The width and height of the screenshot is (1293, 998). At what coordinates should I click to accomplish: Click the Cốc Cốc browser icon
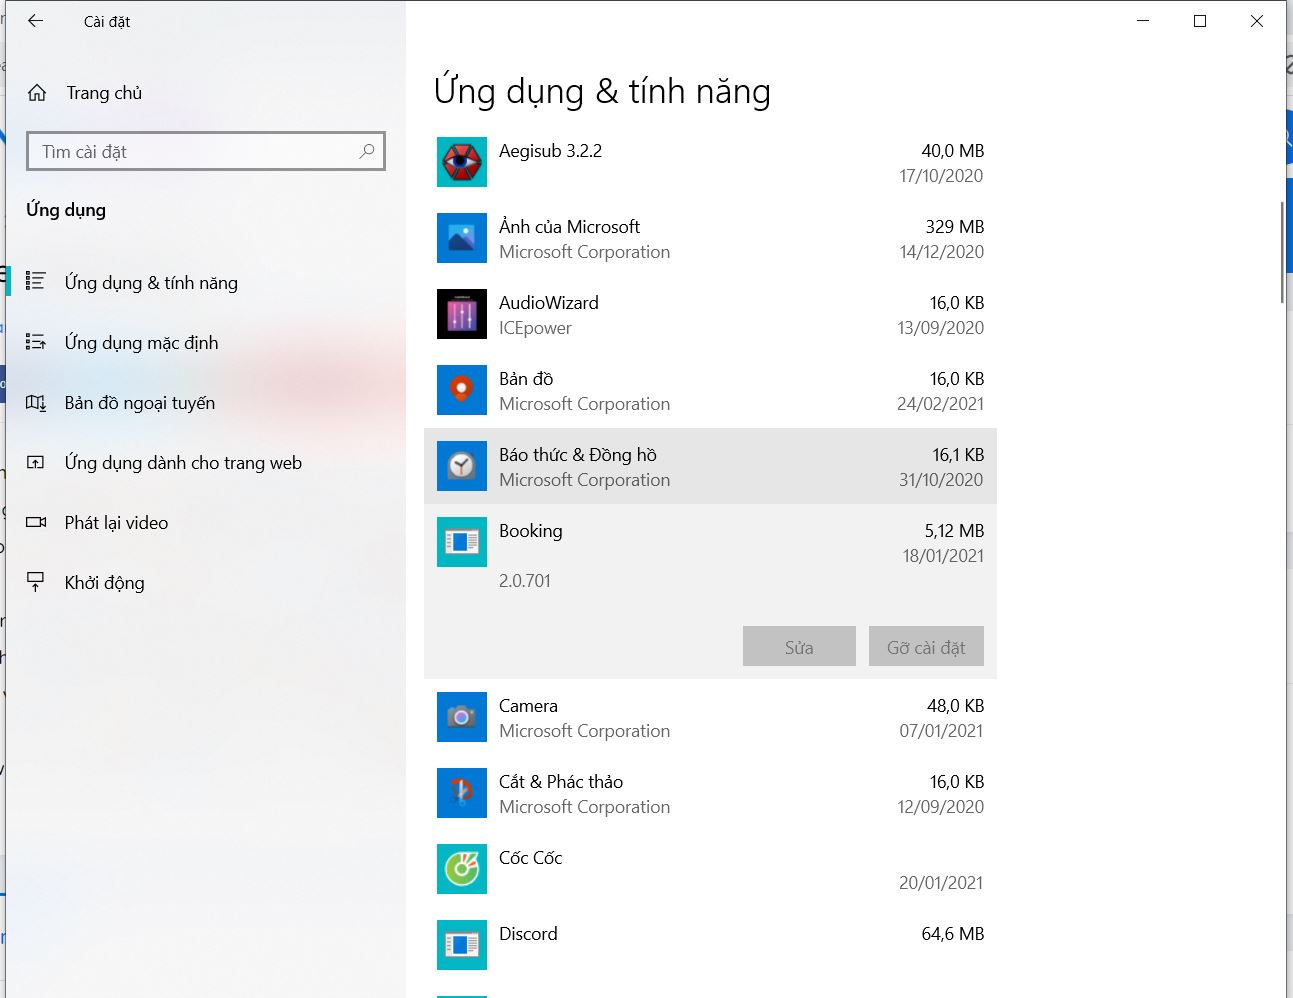[x=461, y=869]
